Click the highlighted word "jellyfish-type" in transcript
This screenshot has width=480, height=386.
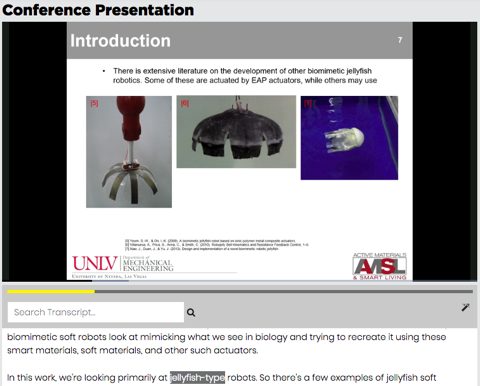click(x=197, y=378)
